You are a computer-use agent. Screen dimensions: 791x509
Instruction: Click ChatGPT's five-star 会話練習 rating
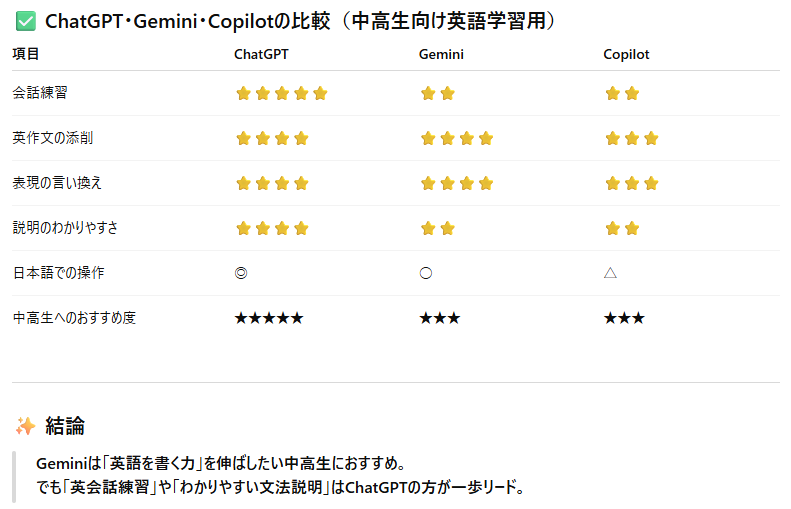point(281,94)
